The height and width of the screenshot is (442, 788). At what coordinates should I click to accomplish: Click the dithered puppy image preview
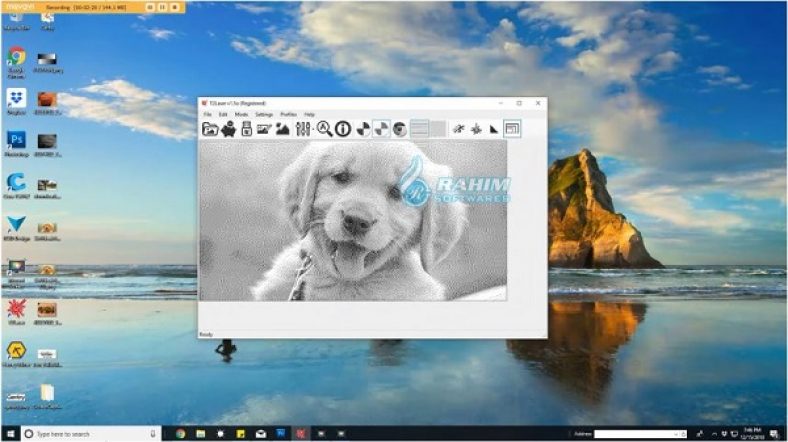pos(353,220)
